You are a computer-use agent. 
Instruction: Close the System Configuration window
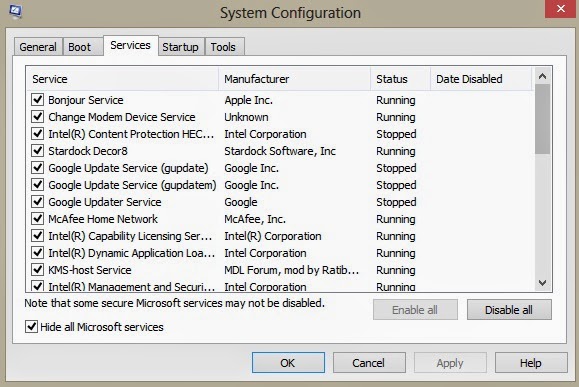point(561,8)
